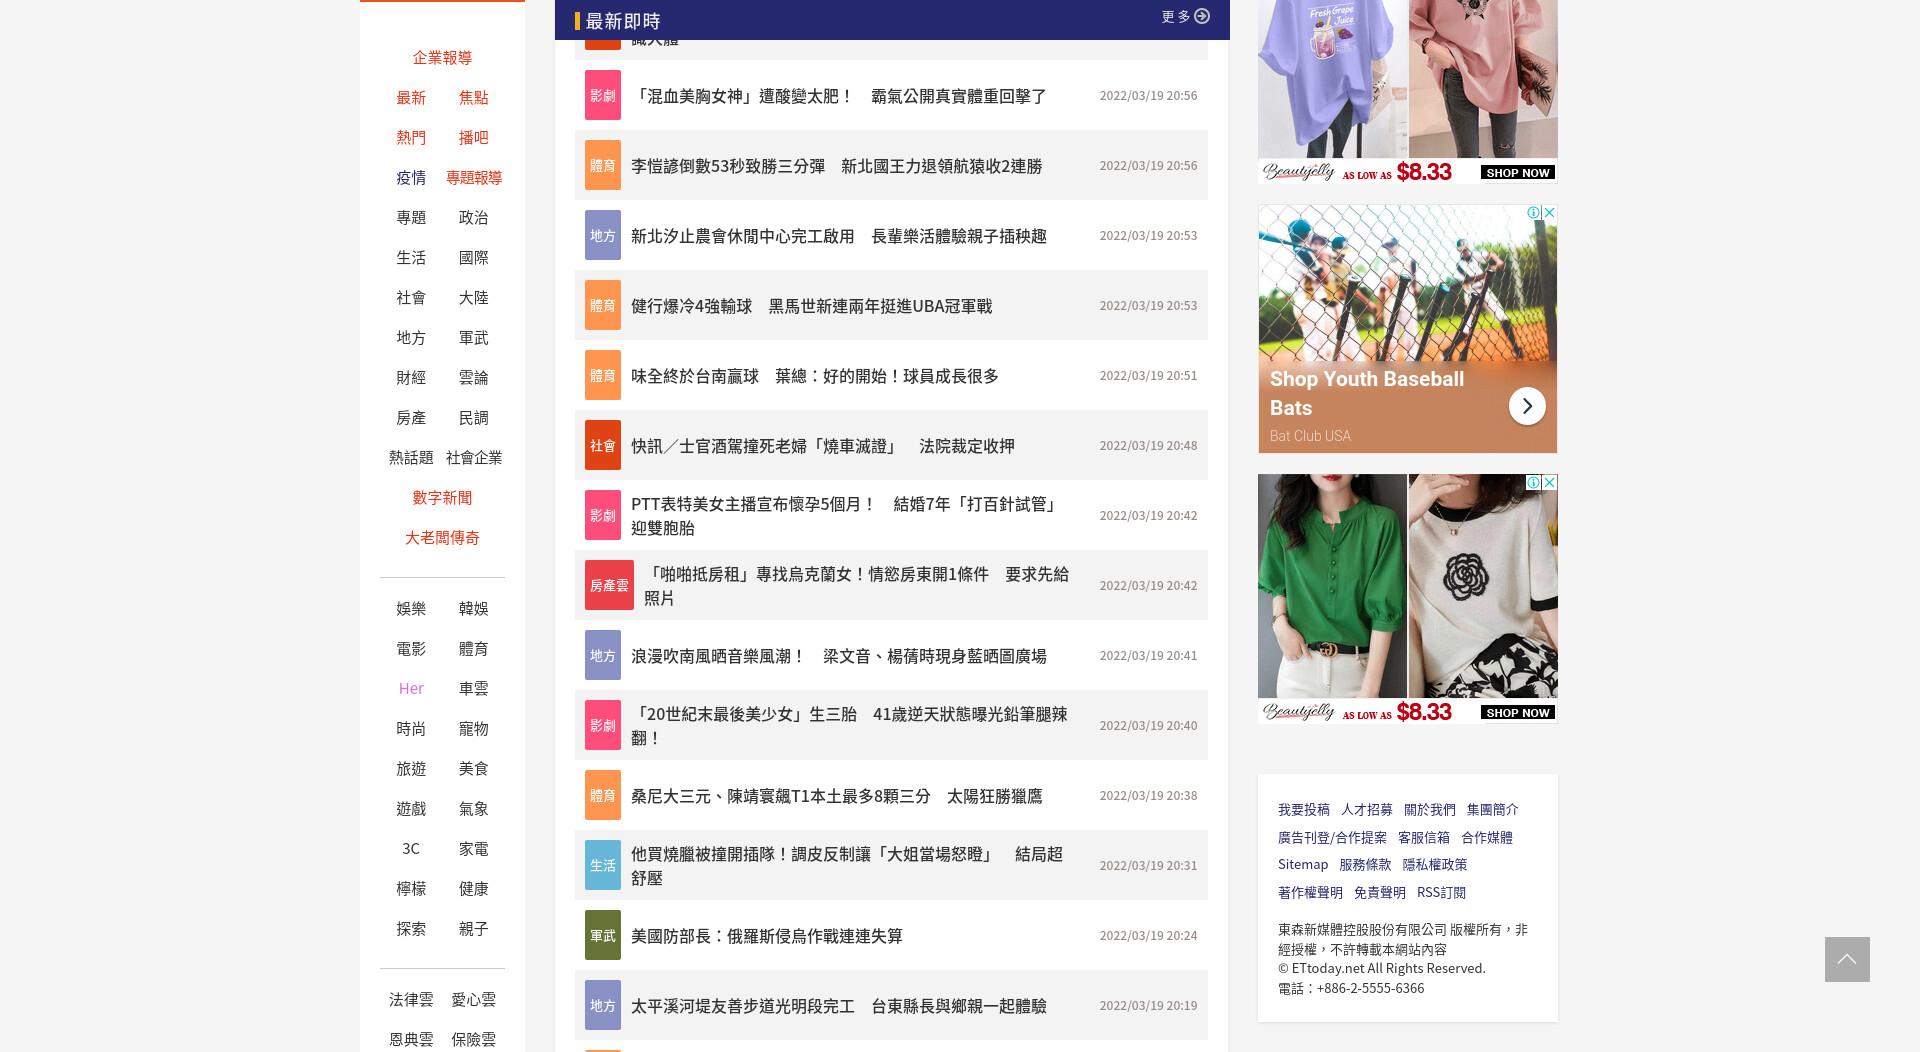
Task: Close the Baseball Bats ad
Action: [1549, 213]
